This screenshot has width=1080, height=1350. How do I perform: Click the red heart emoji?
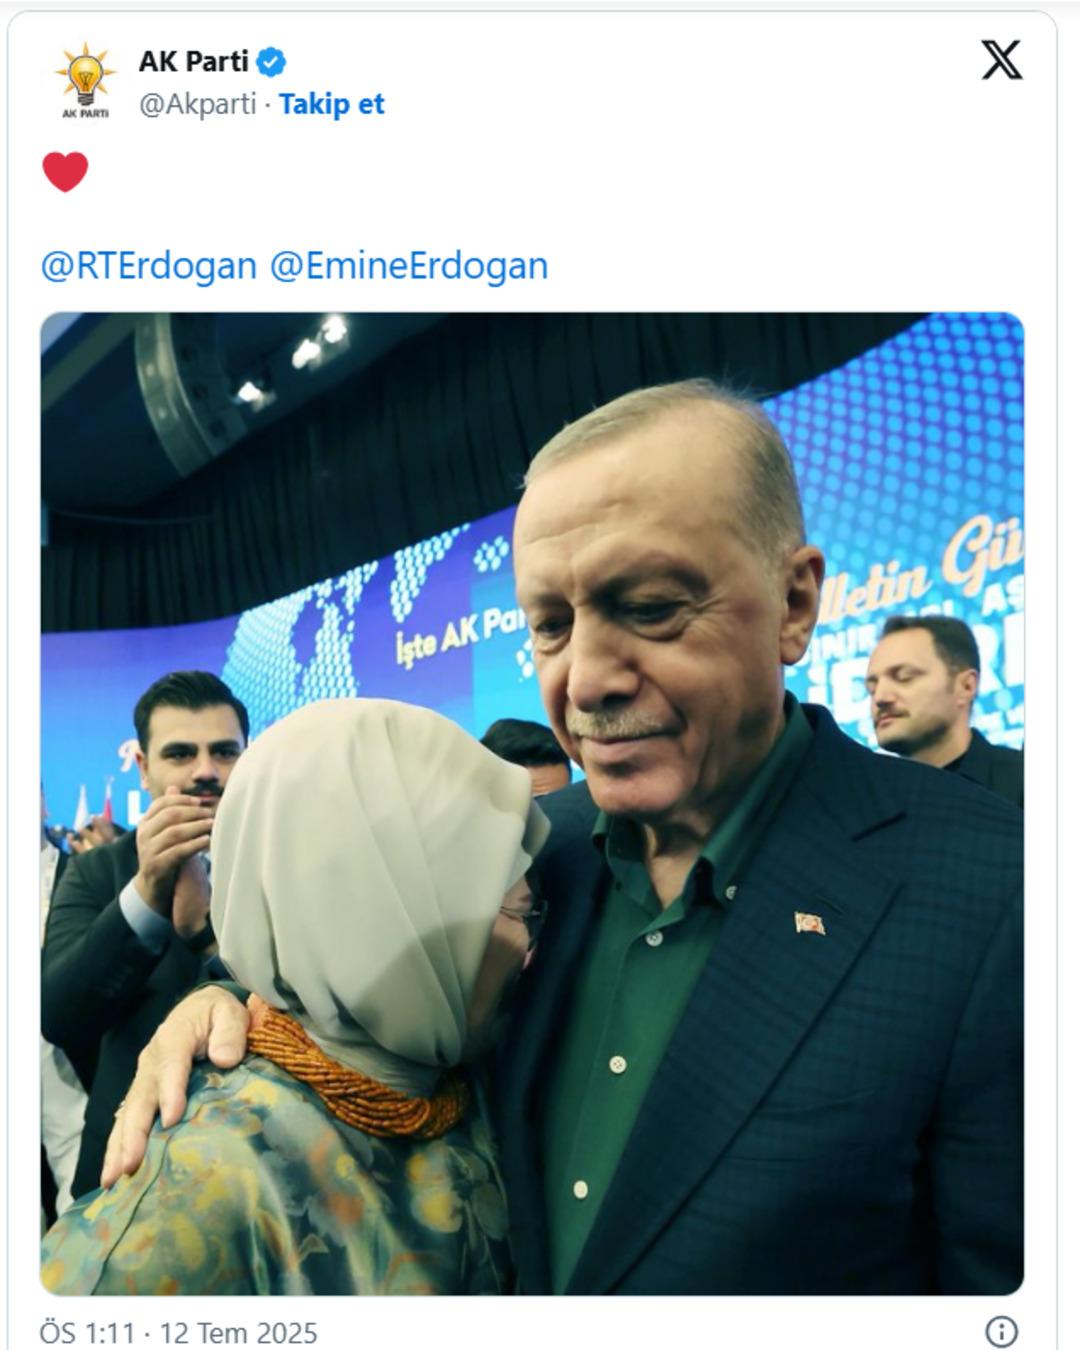coord(65,172)
